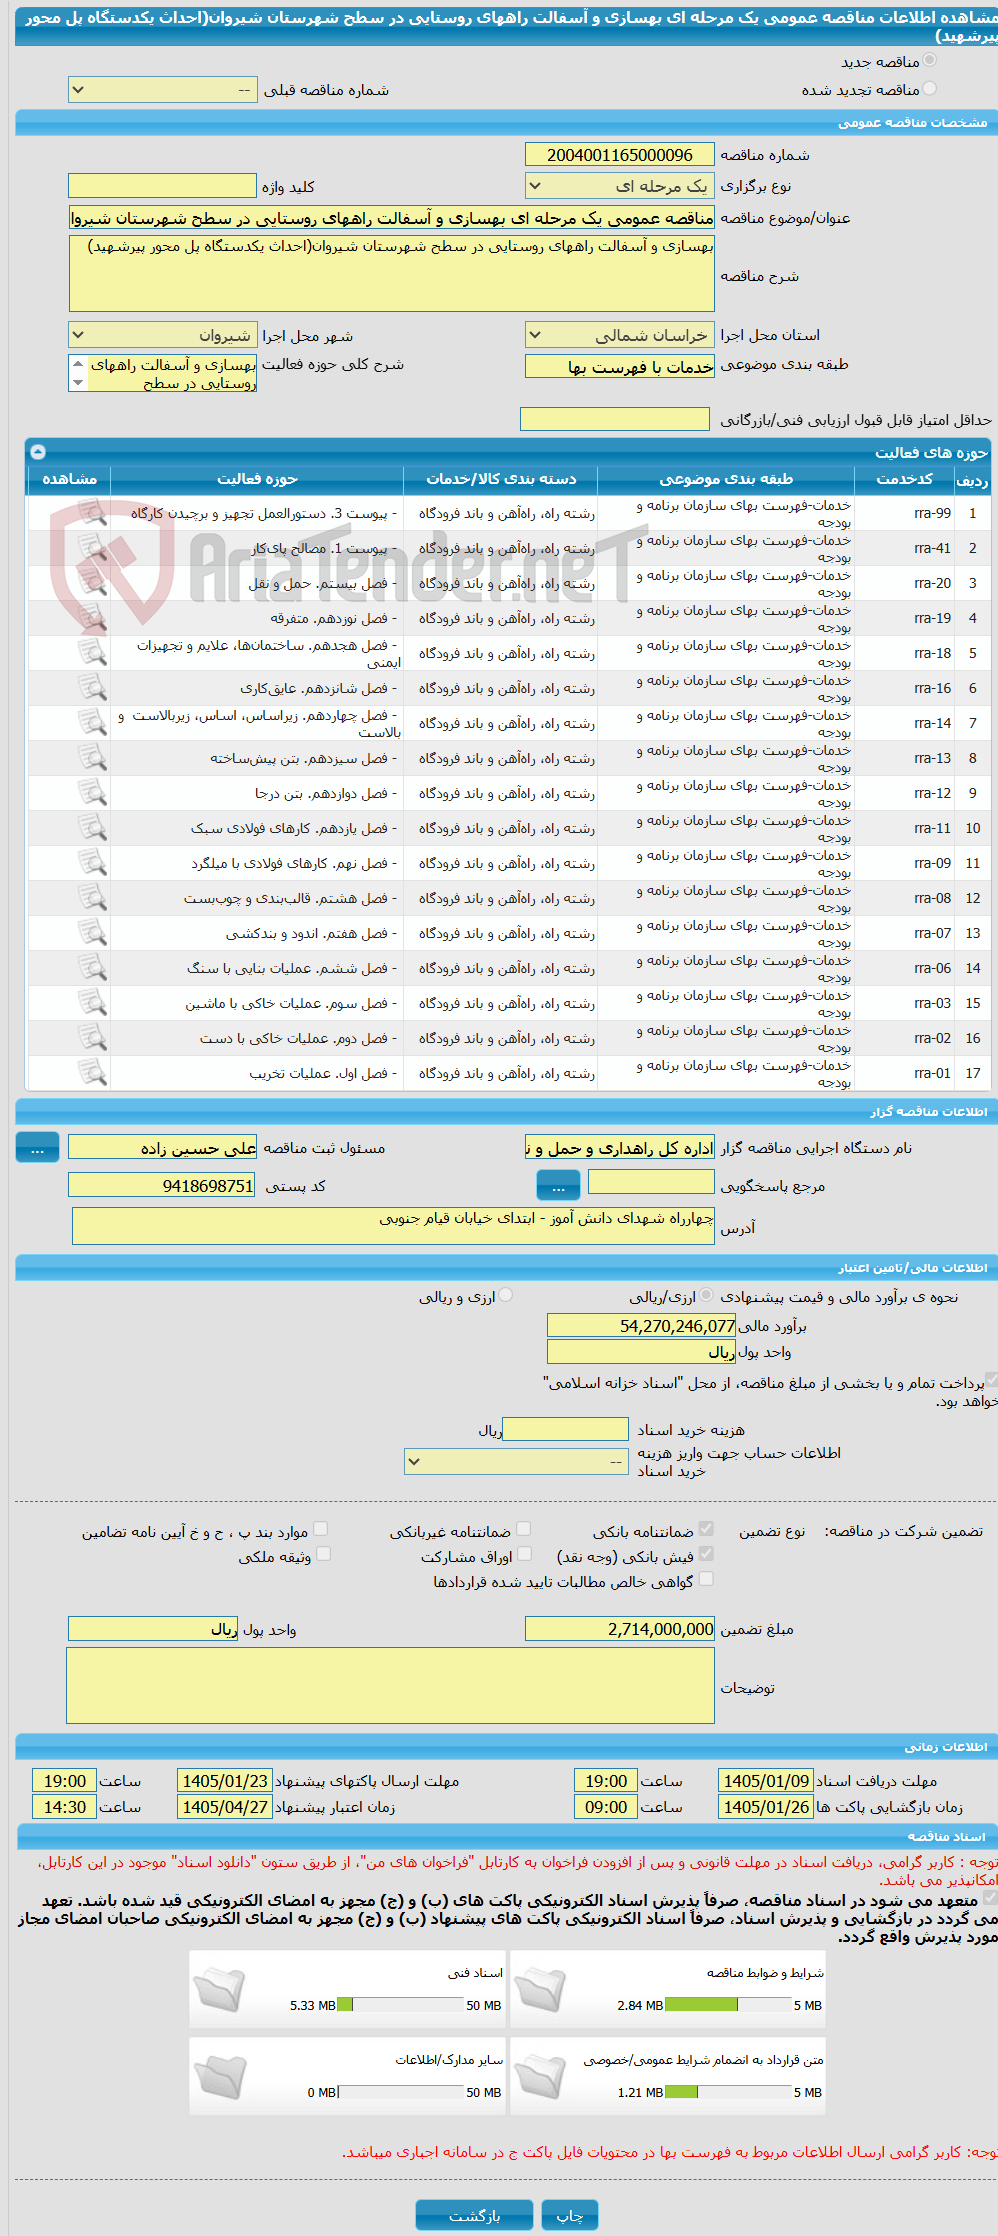This screenshot has height=2236, width=998.
Task: Click the کلید واژه input field
Action: 163,186
